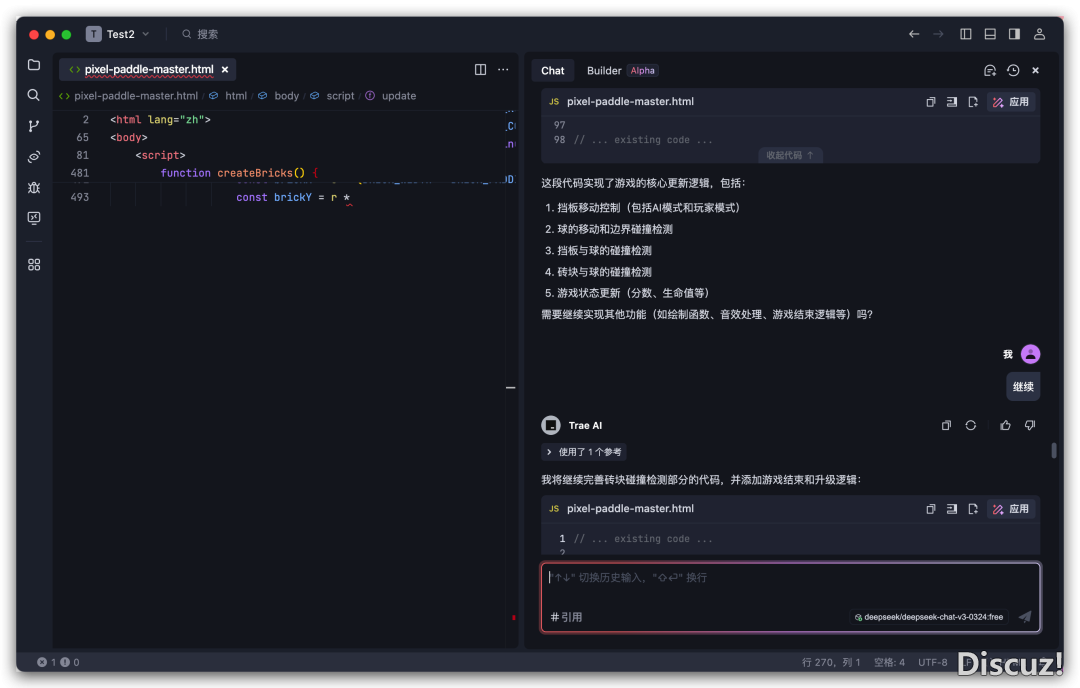The image size is (1080, 688).
Task: Collapse code with 收起代码 button
Action: coord(790,156)
